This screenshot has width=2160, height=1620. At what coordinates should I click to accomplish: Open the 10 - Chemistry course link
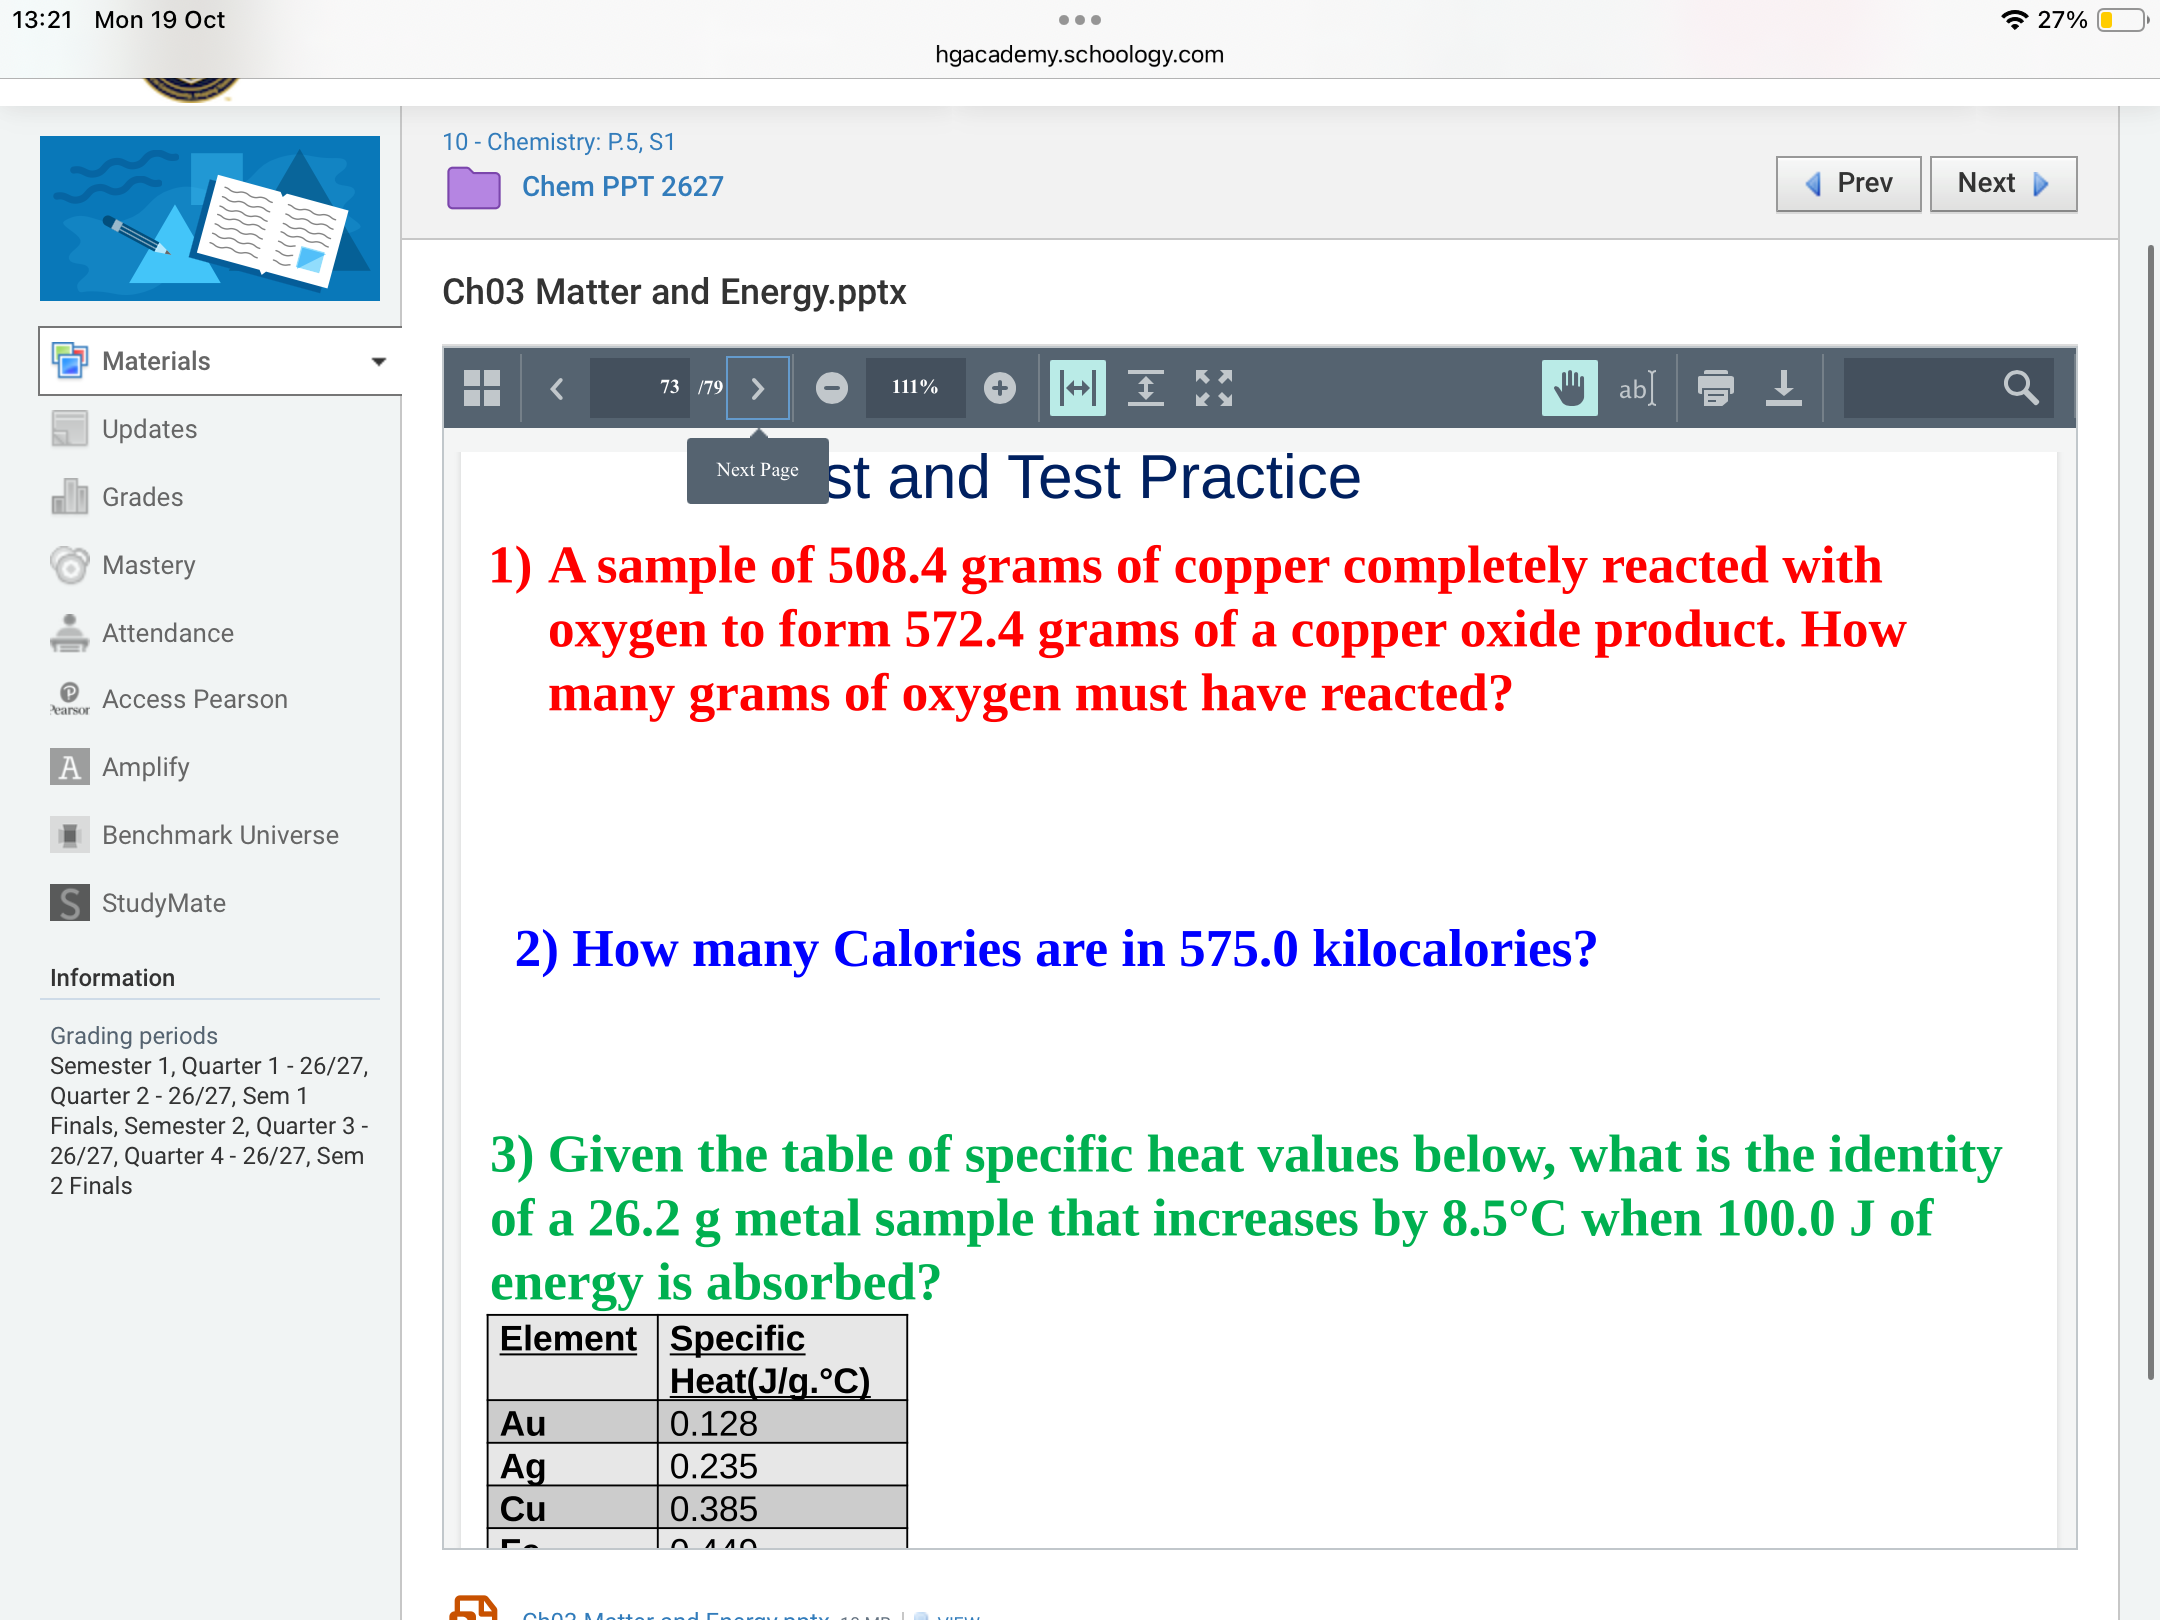558,142
